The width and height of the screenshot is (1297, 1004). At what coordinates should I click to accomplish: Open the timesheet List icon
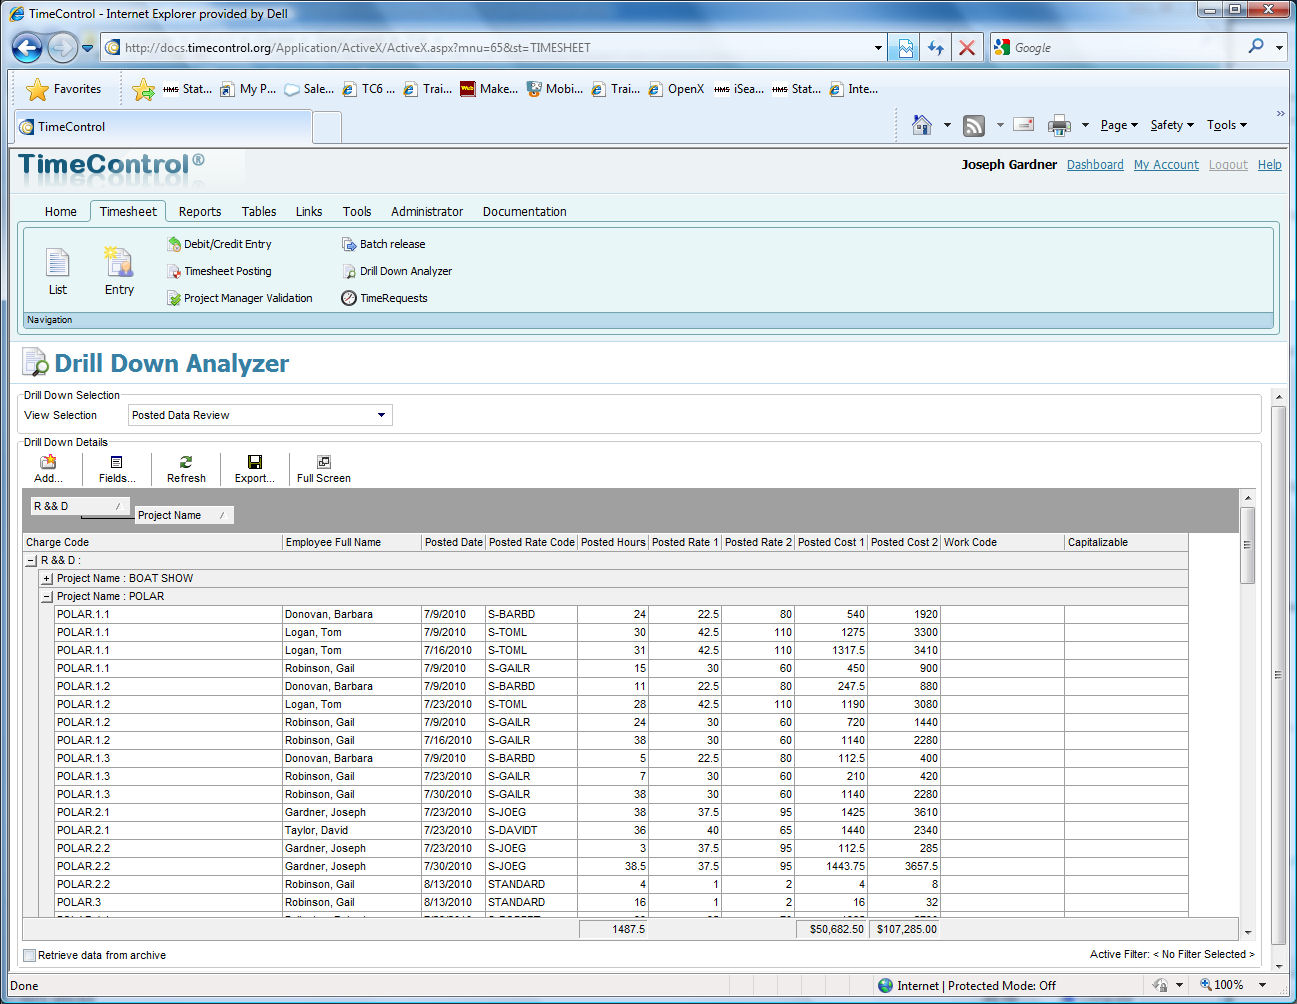pyautogui.click(x=58, y=271)
